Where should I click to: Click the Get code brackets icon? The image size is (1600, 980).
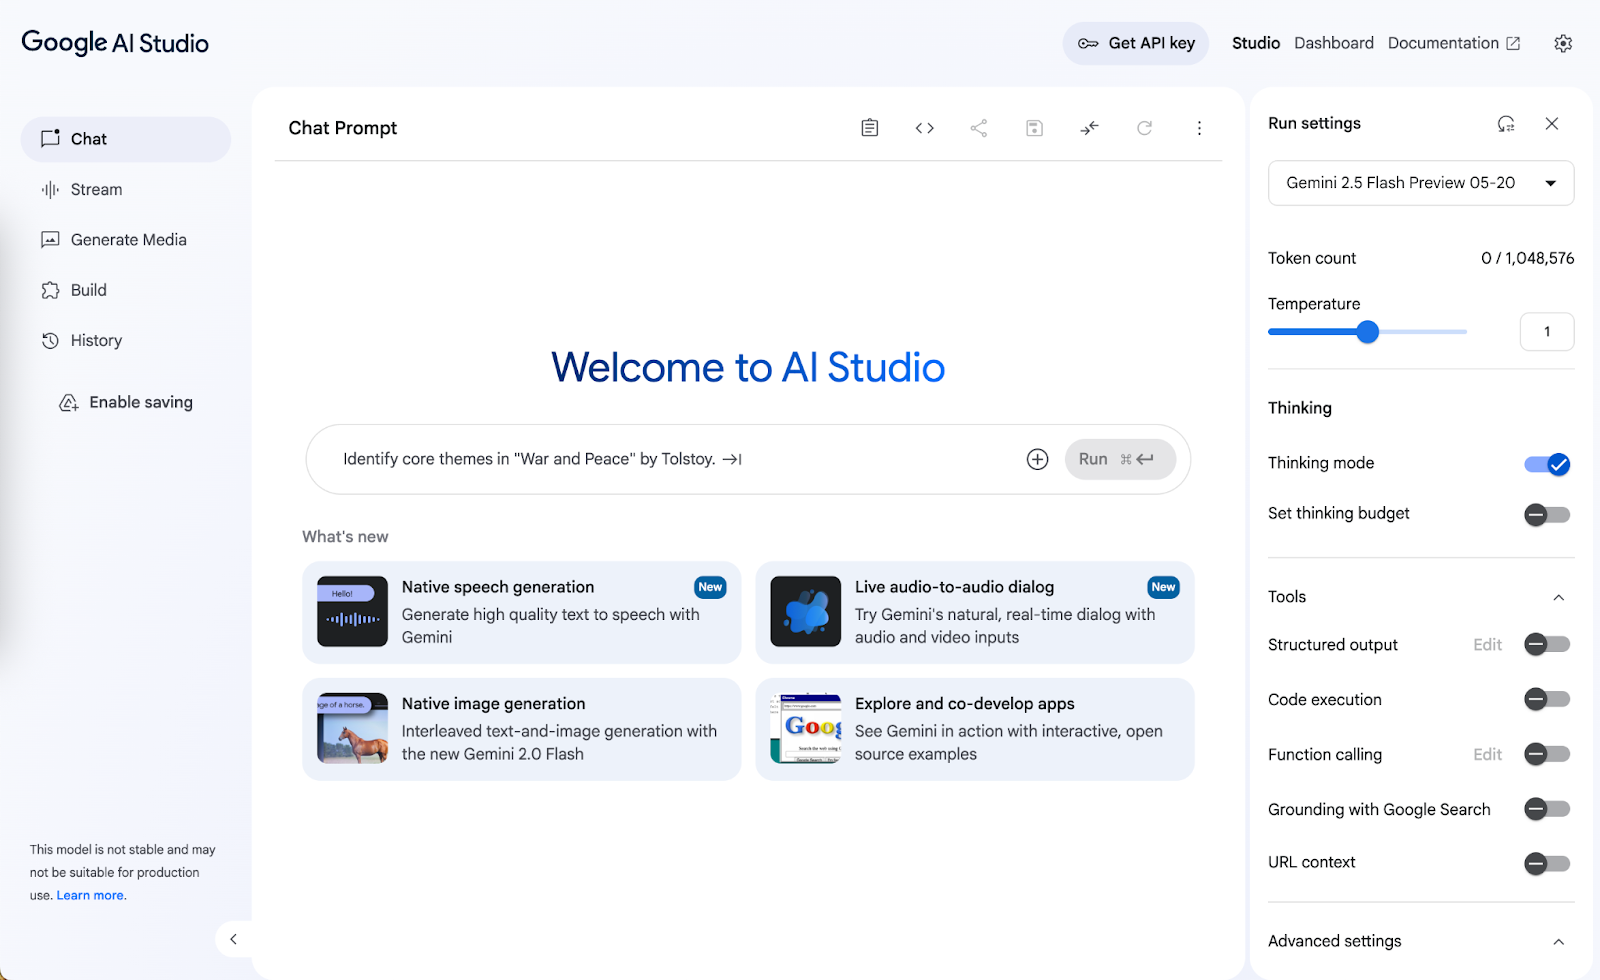pyautogui.click(x=925, y=128)
